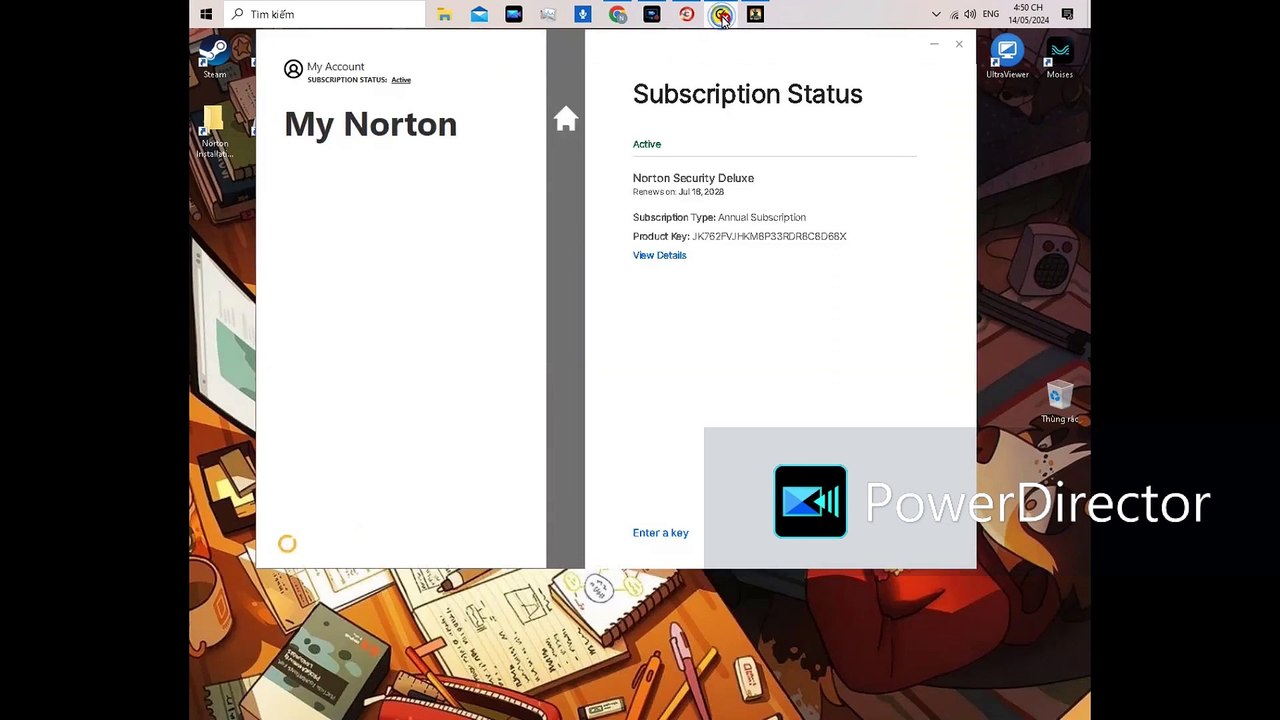Minimize the Norton window

[934, 44]
